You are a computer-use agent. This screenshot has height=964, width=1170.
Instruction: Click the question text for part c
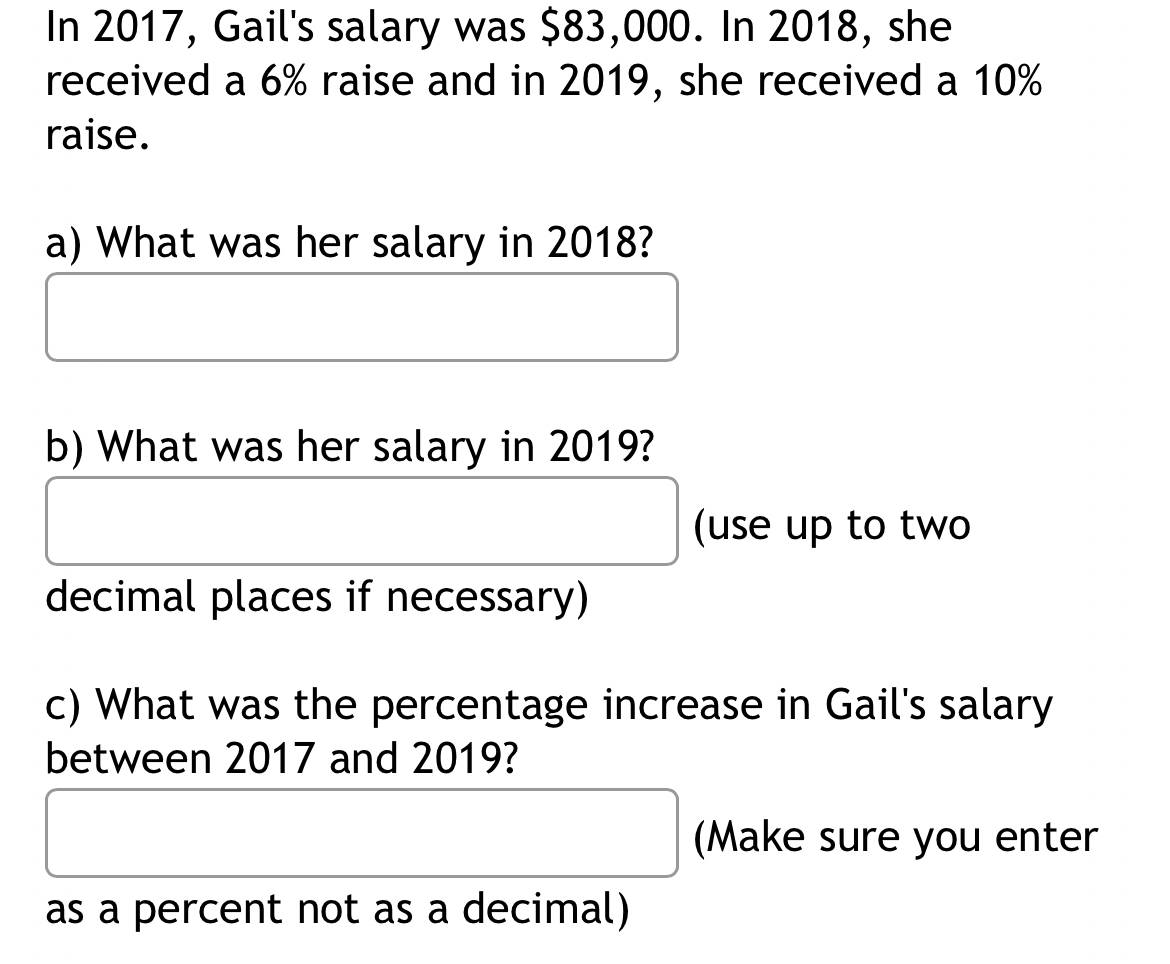pyautogui.click(x=548, y=730)
